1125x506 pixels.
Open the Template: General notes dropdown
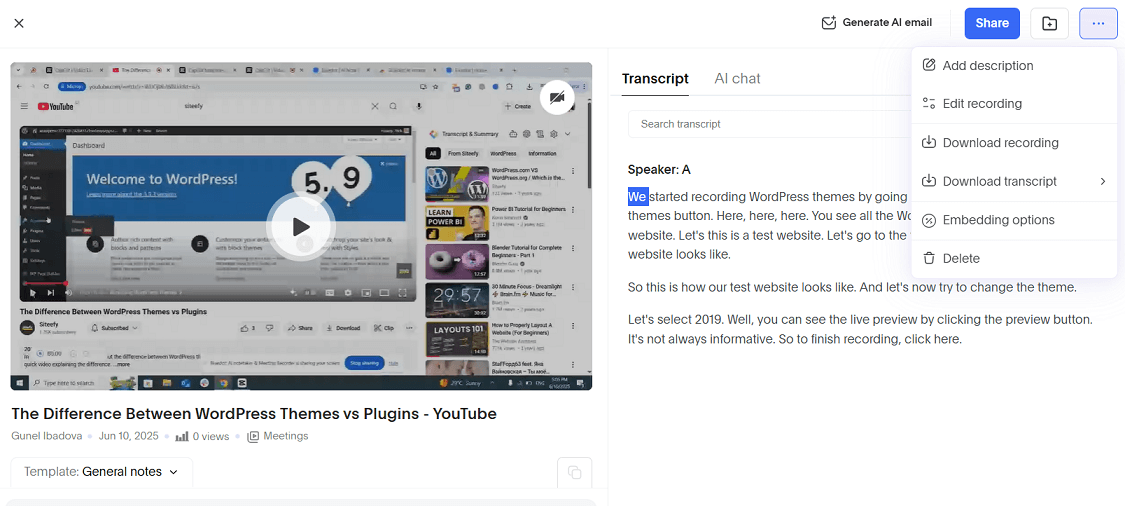(101, 472)
